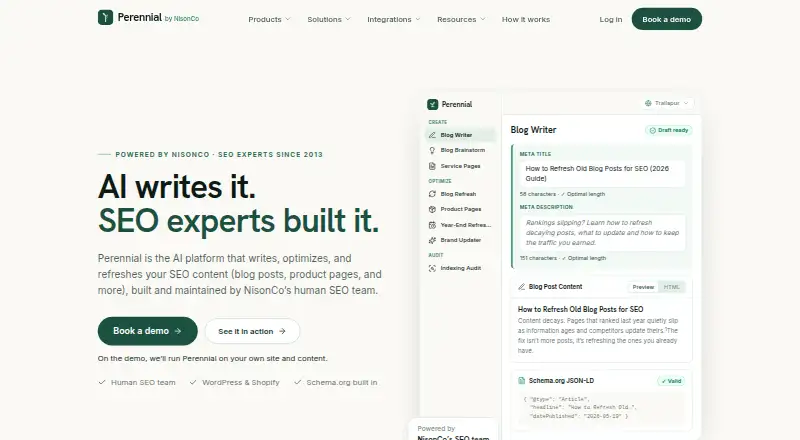
Task: Click the Perennial logo icon in header
Action: (x=105, y=17)
